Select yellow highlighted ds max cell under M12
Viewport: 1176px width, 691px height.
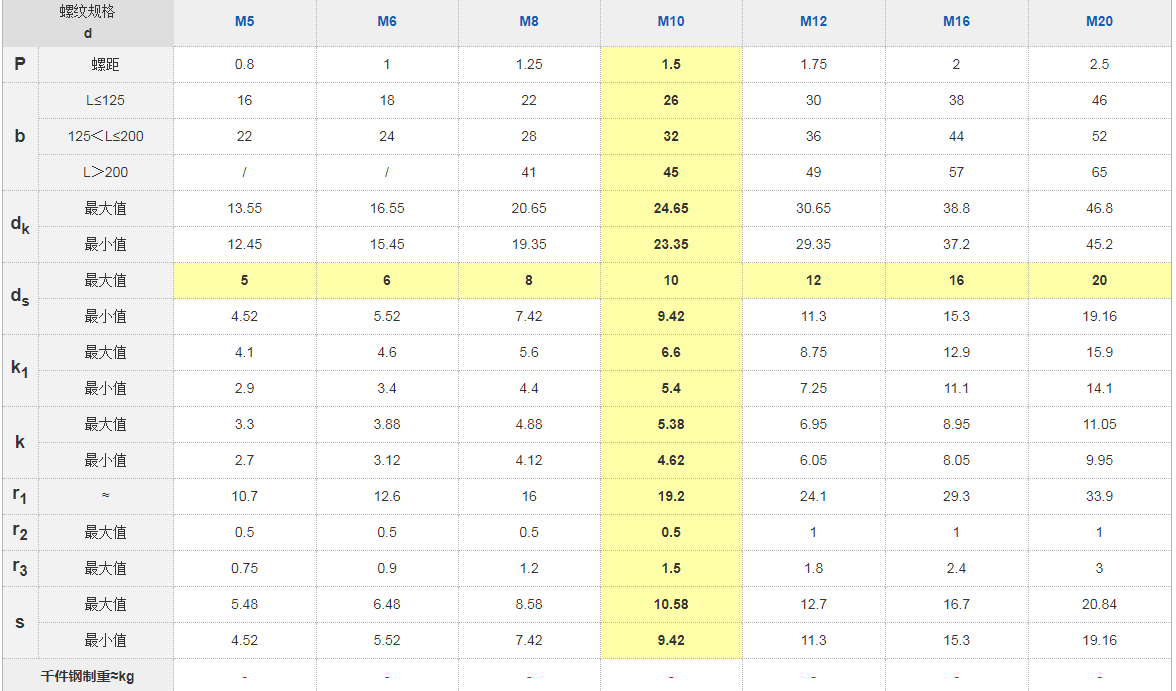point(813,280)
